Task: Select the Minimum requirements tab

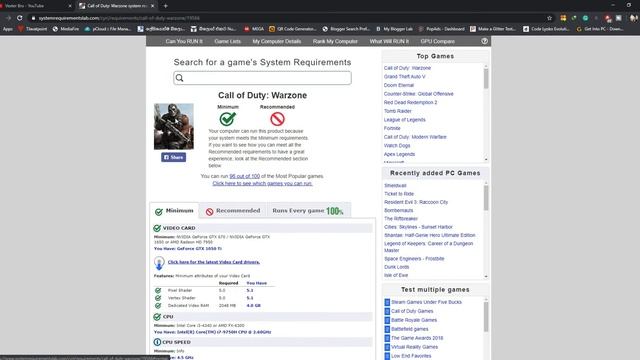Action: pyautogui.click(x=175, y=211)
